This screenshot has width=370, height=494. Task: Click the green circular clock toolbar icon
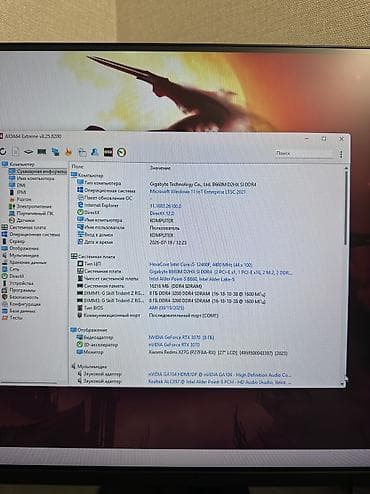[121, 152]
